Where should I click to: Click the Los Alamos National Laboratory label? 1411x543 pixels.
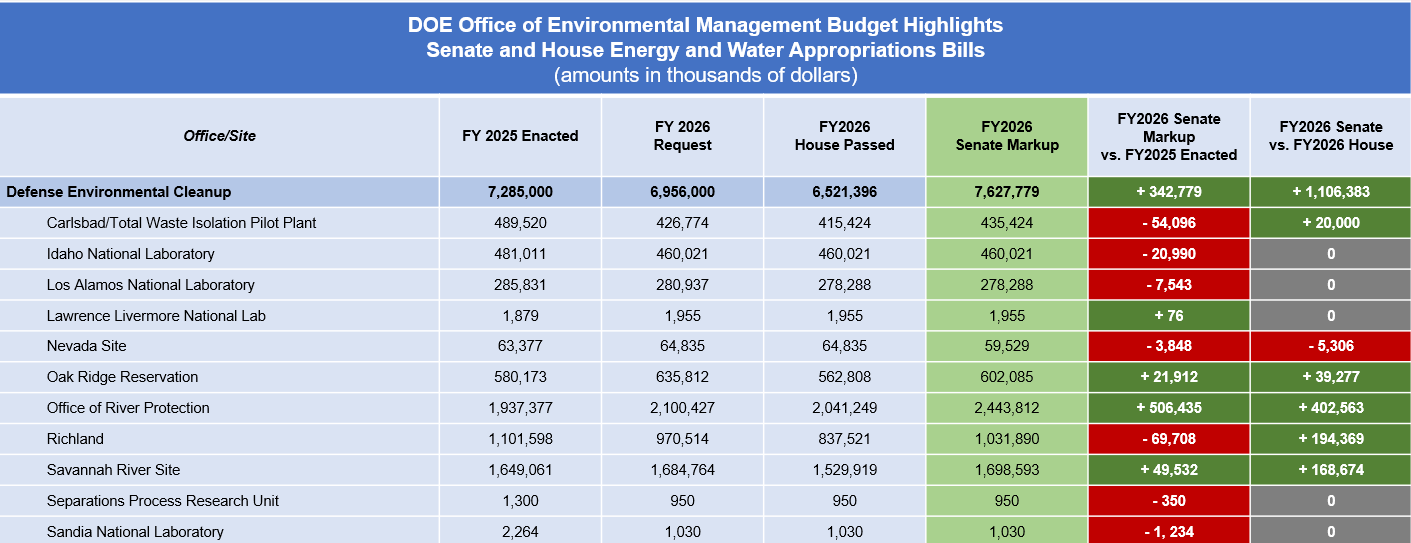[x=151, y=285]
